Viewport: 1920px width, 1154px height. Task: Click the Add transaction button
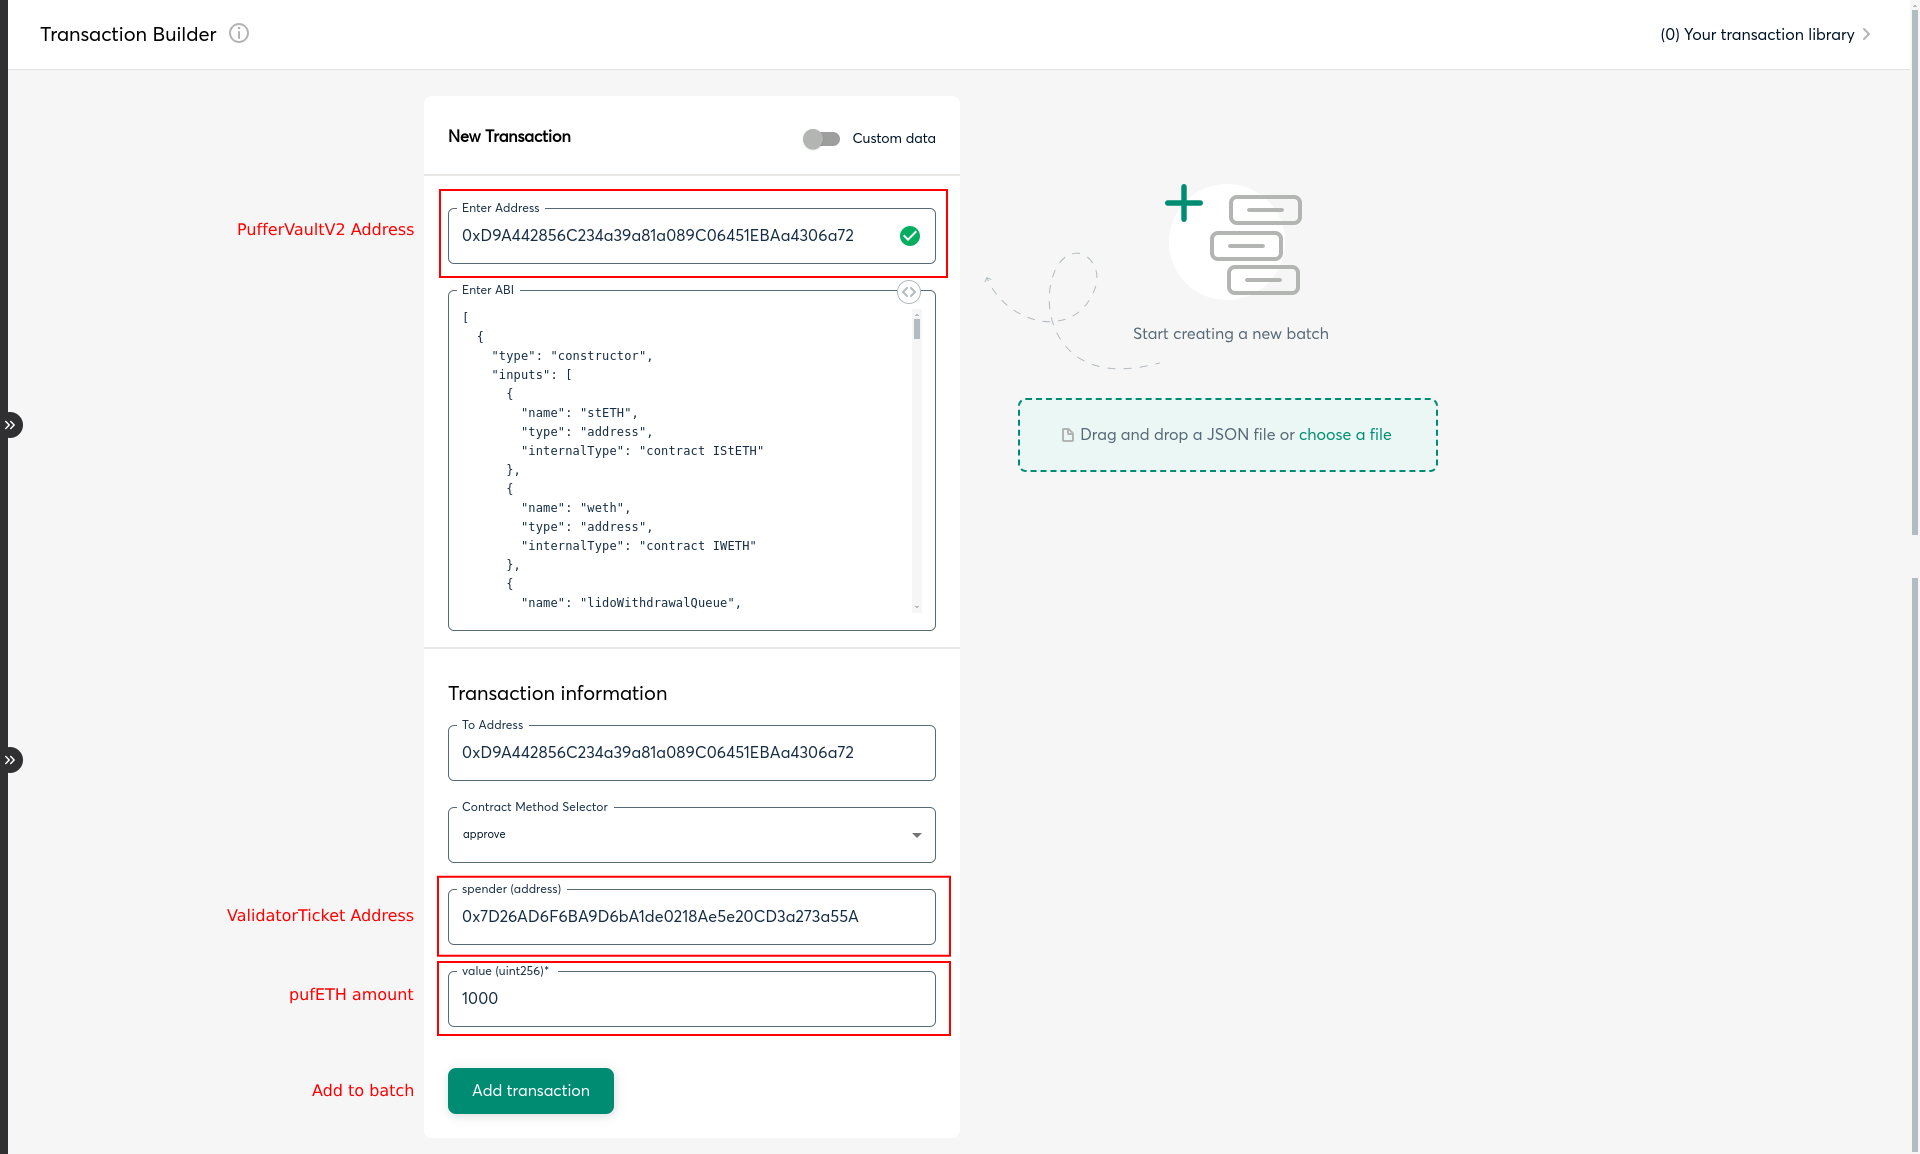pos(531,1091)
